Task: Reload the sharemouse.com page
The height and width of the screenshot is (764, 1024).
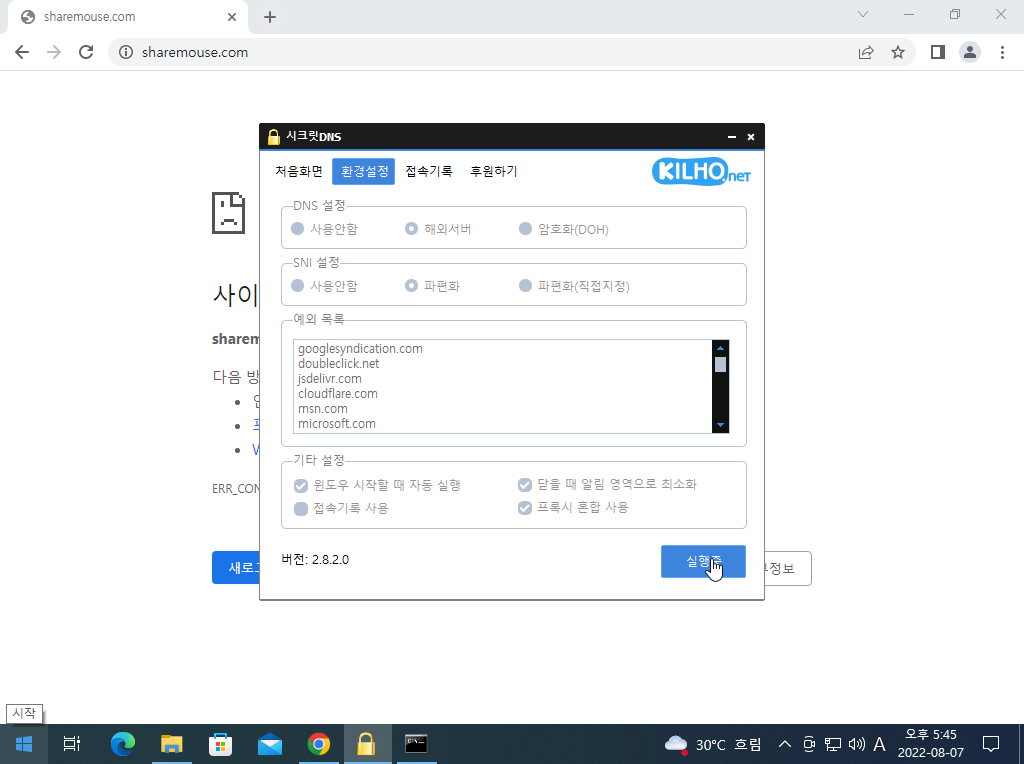Action: [x=86, y=52]
